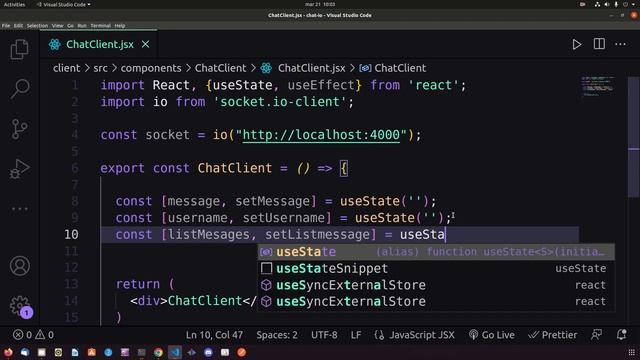Open the Selection menu
Screen dimensions: 640x360
pos(37,25)
